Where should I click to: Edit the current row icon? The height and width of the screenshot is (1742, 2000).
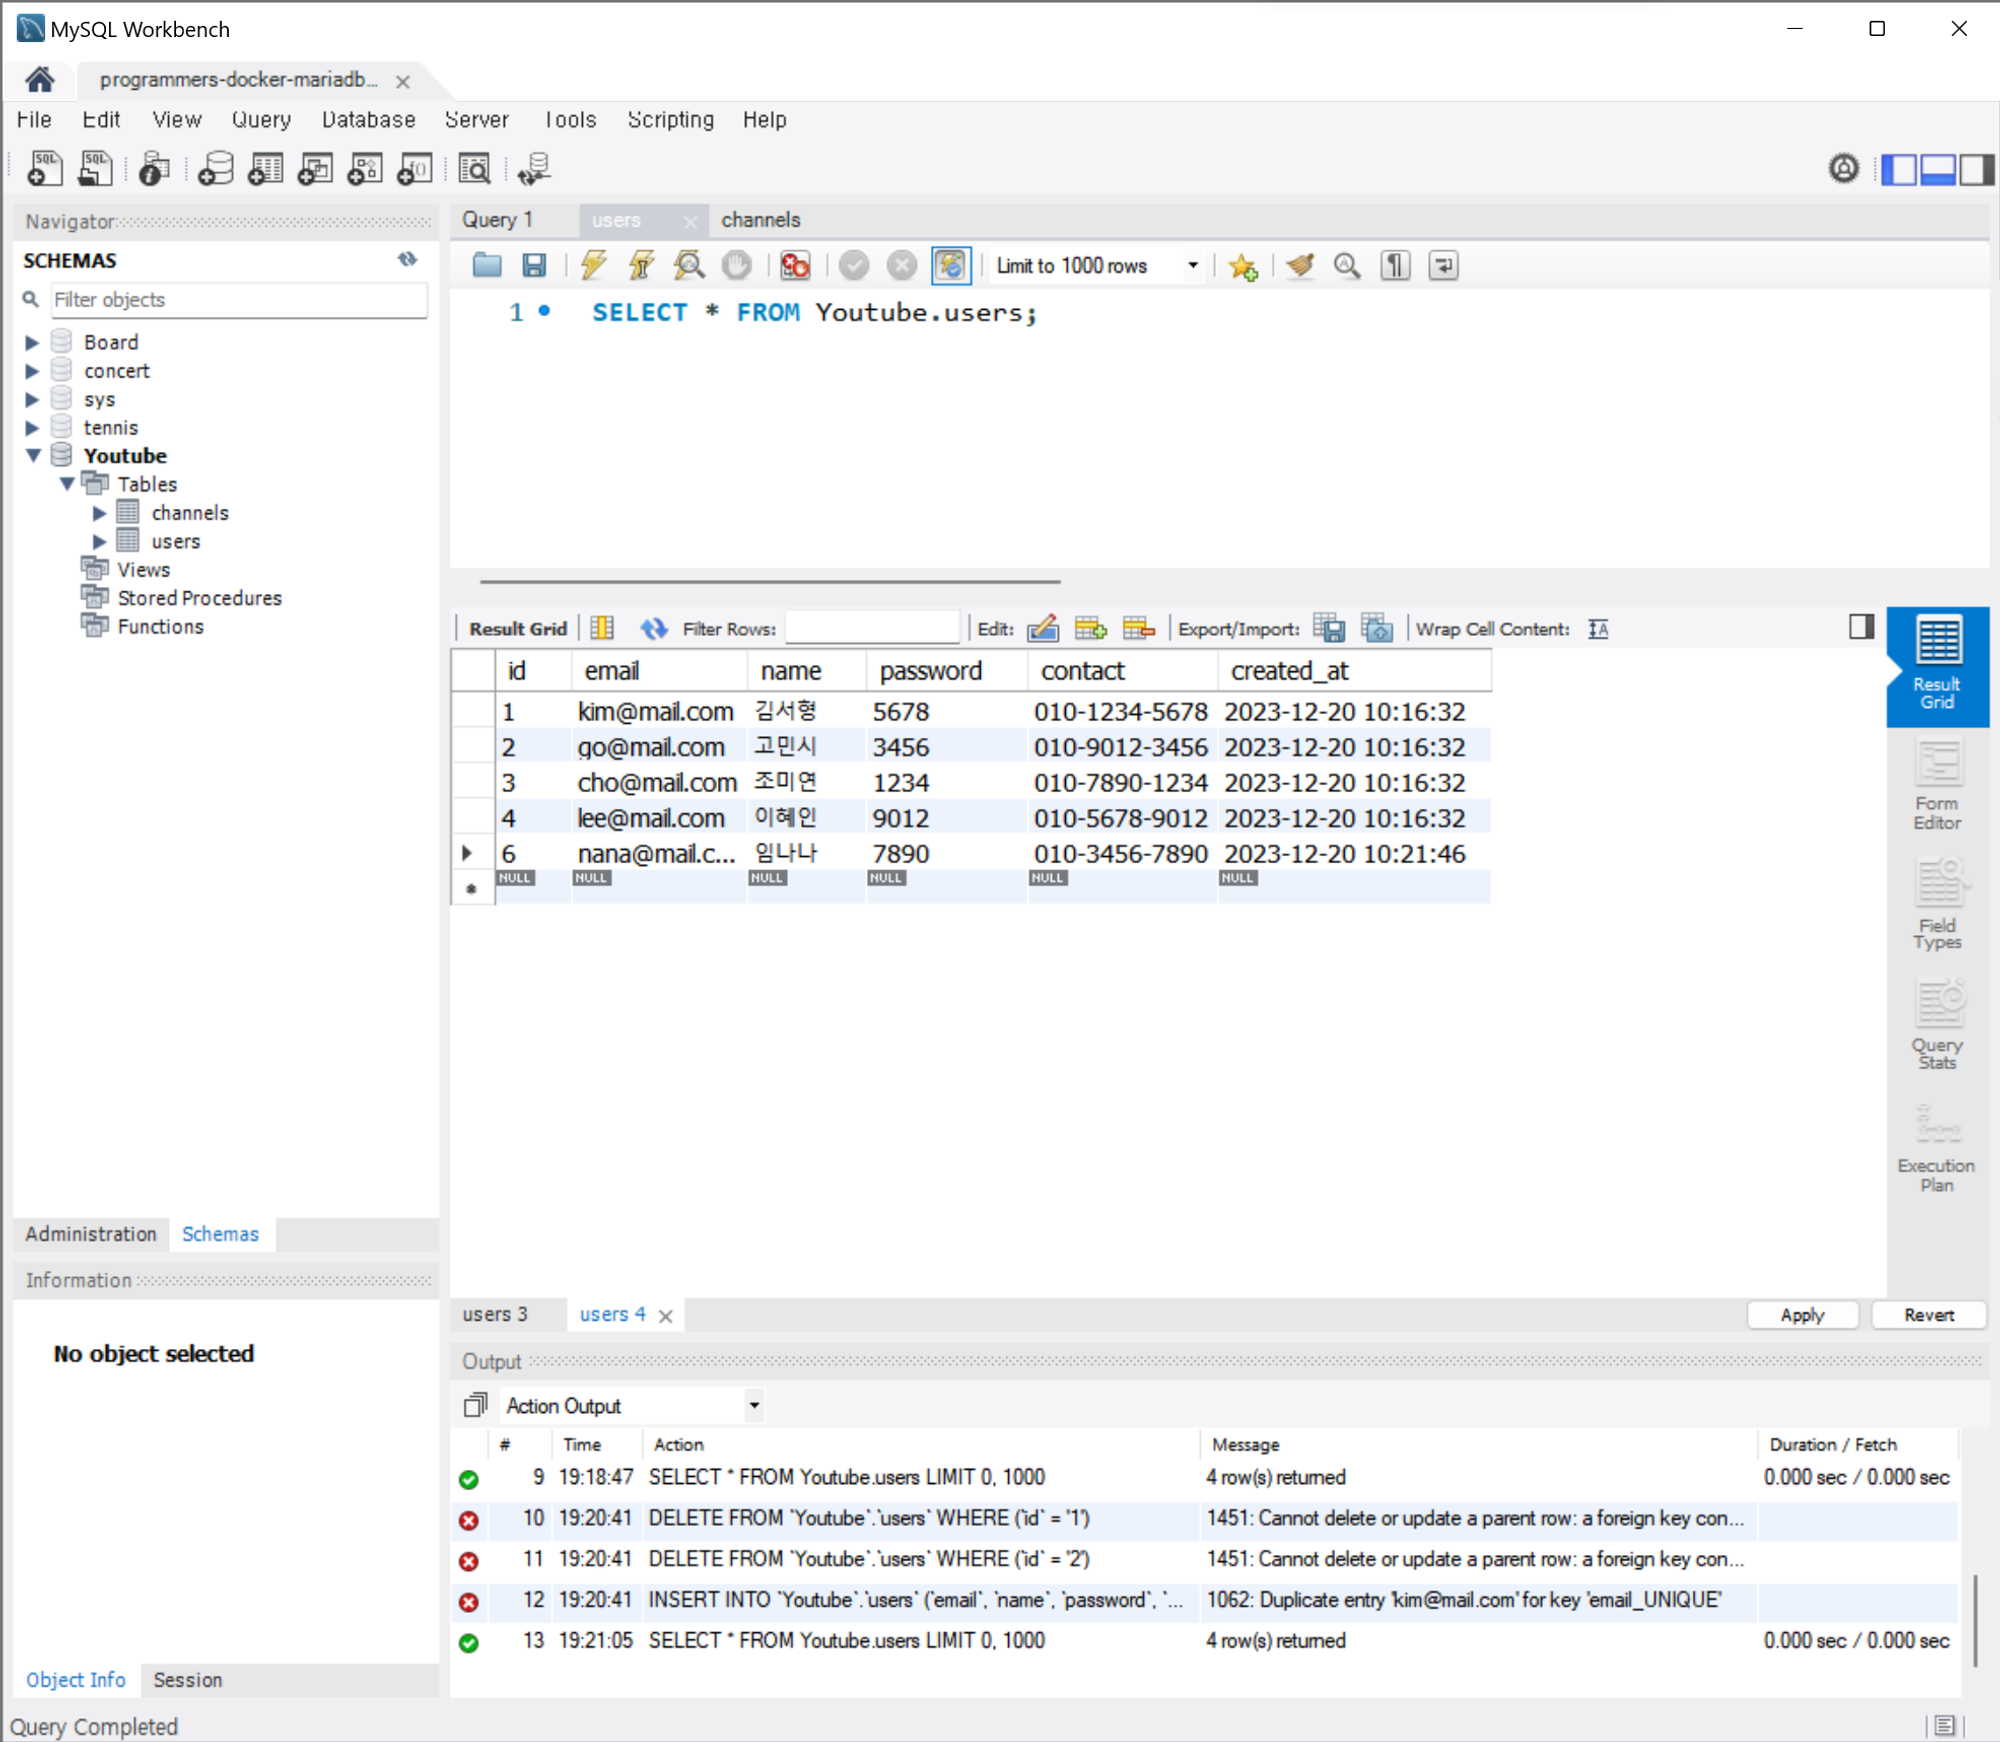point(1043,628)
